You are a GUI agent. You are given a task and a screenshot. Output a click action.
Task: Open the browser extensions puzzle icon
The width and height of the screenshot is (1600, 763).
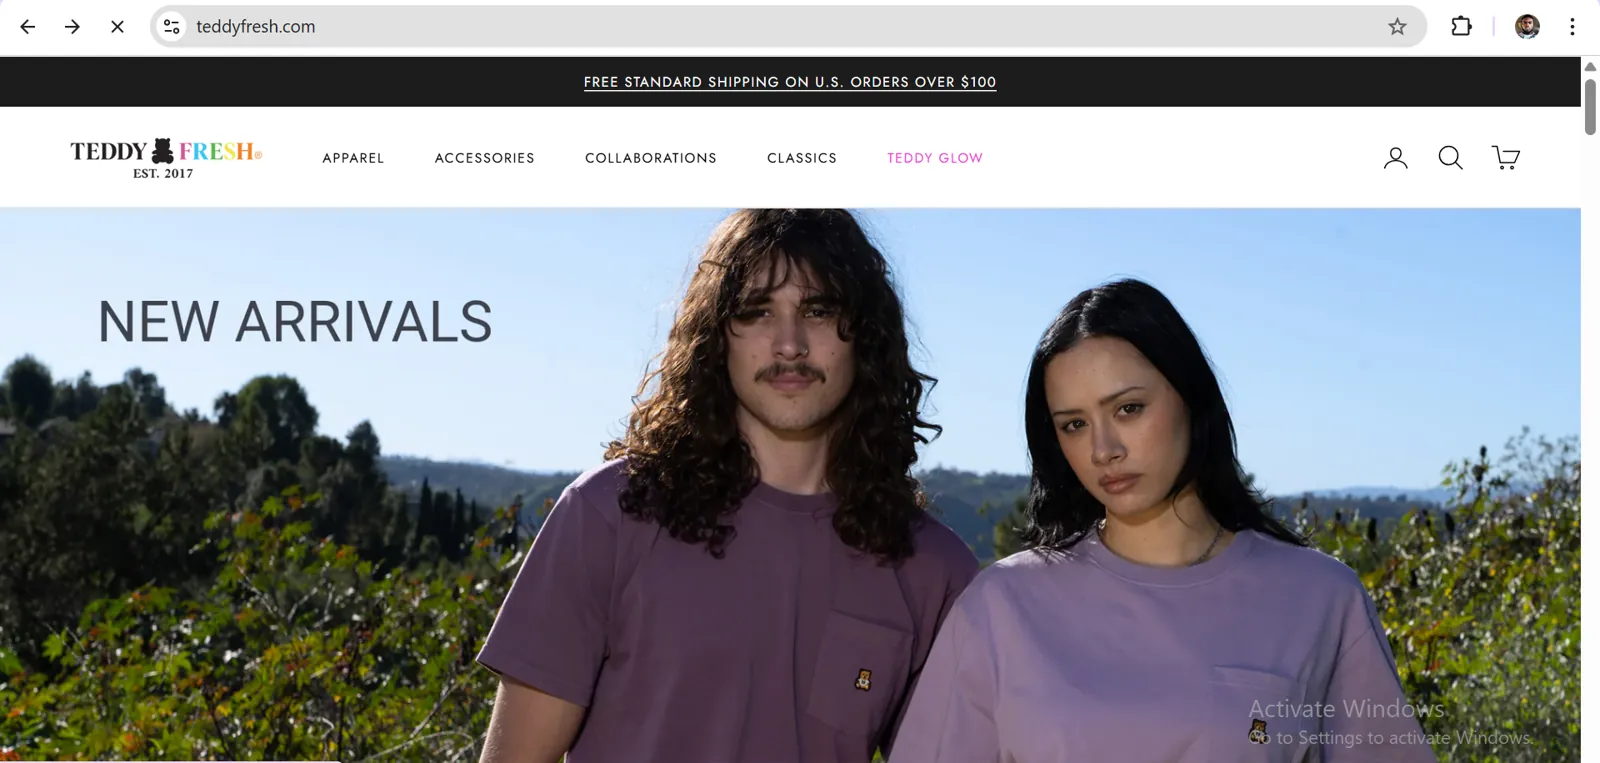[1461, 27]
